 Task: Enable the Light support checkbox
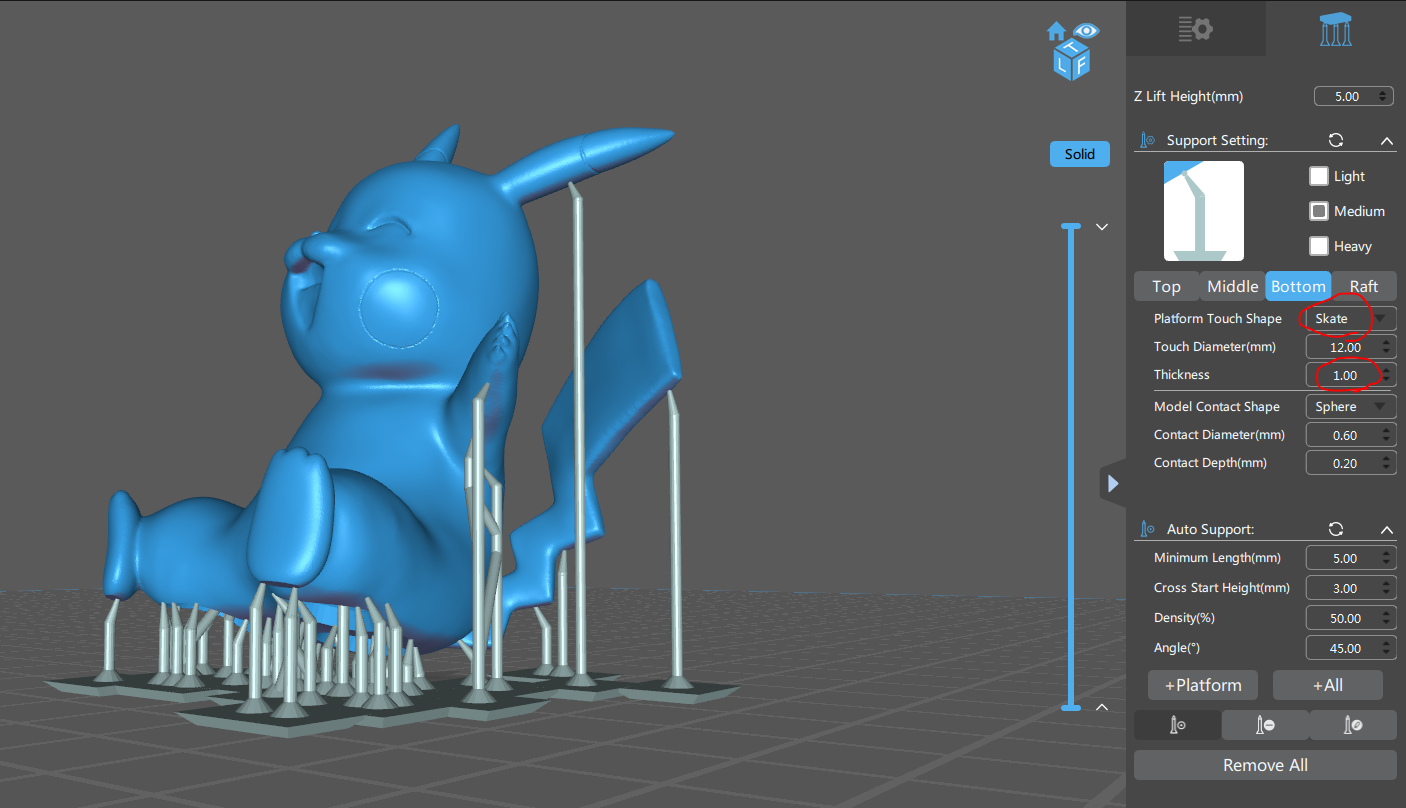[1319, 176]
